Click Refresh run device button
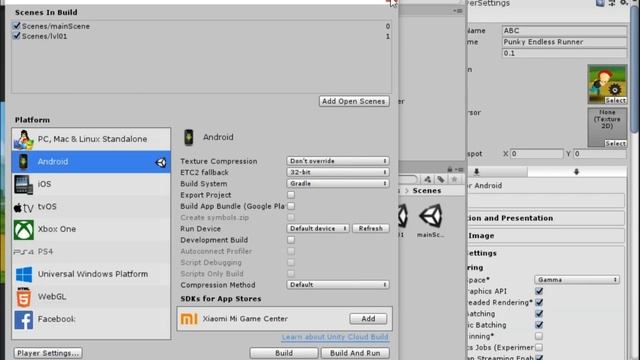The width and height of the screenshot is (640, 360). click(x=371, y=229)
